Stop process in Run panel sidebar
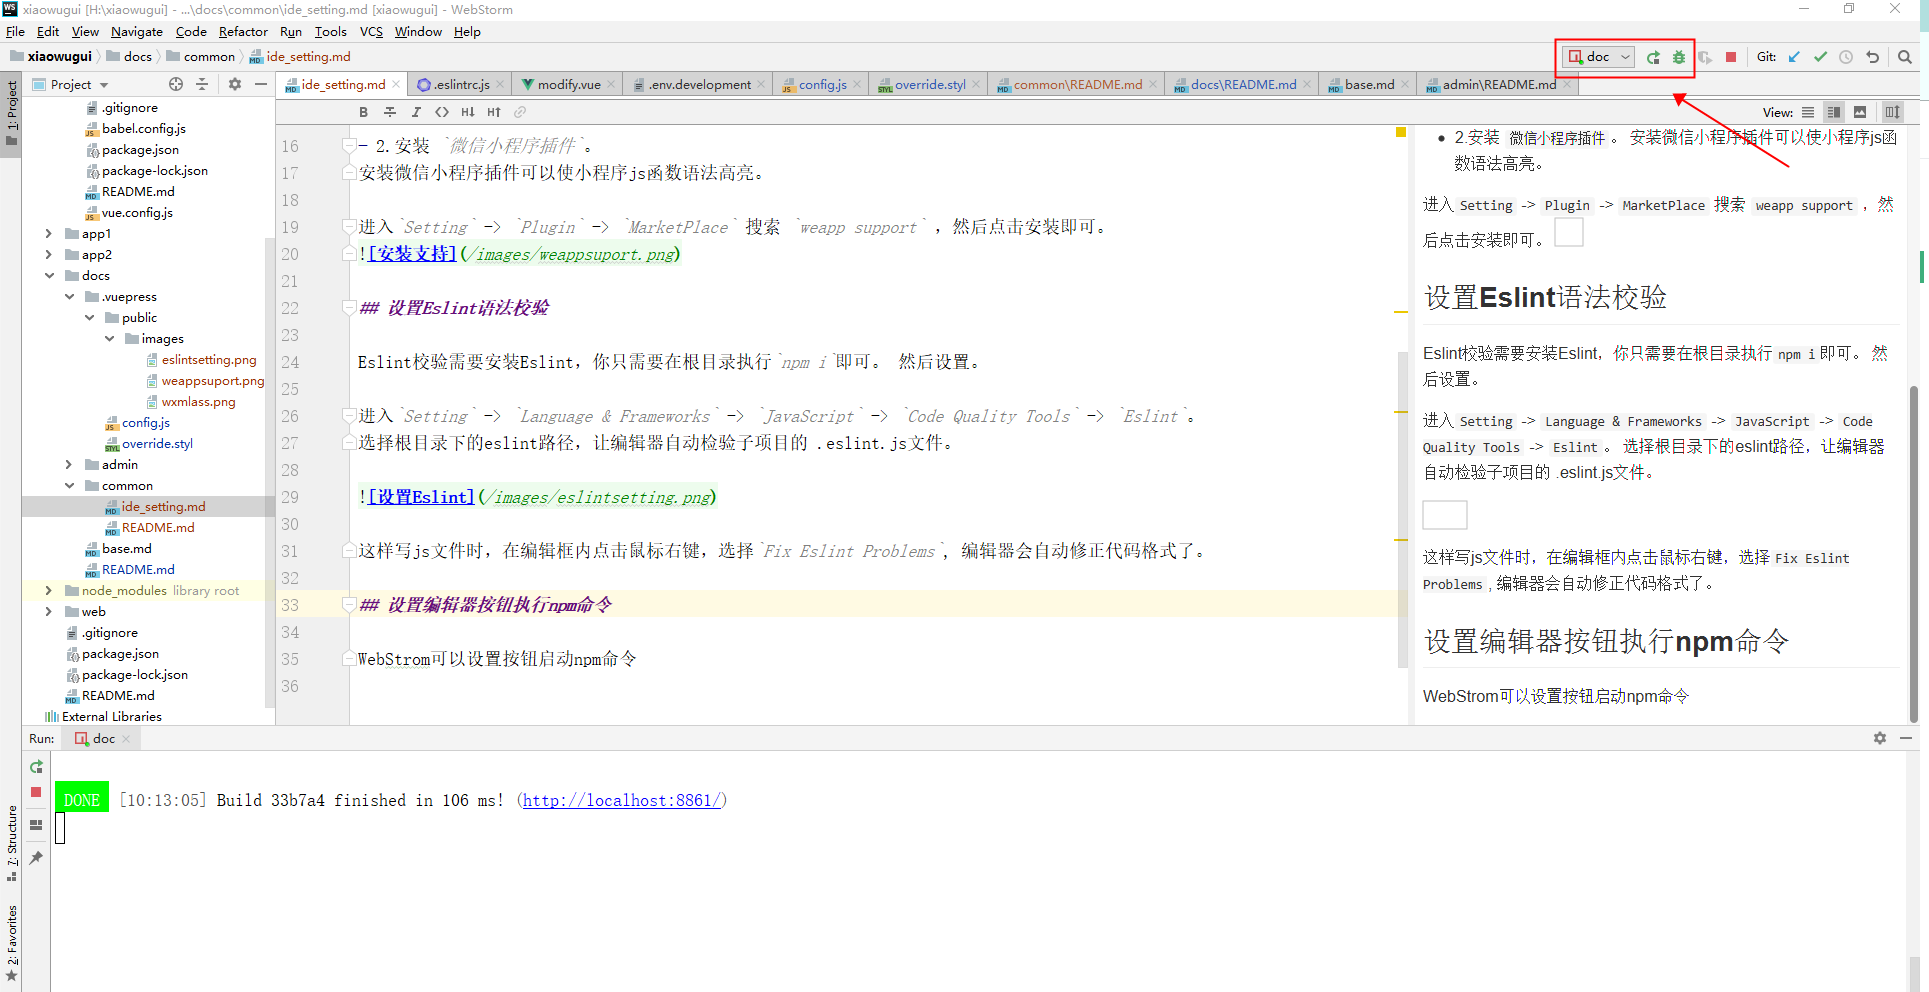The height and width of the screenshot is (992, 1929). click(36, 792)
